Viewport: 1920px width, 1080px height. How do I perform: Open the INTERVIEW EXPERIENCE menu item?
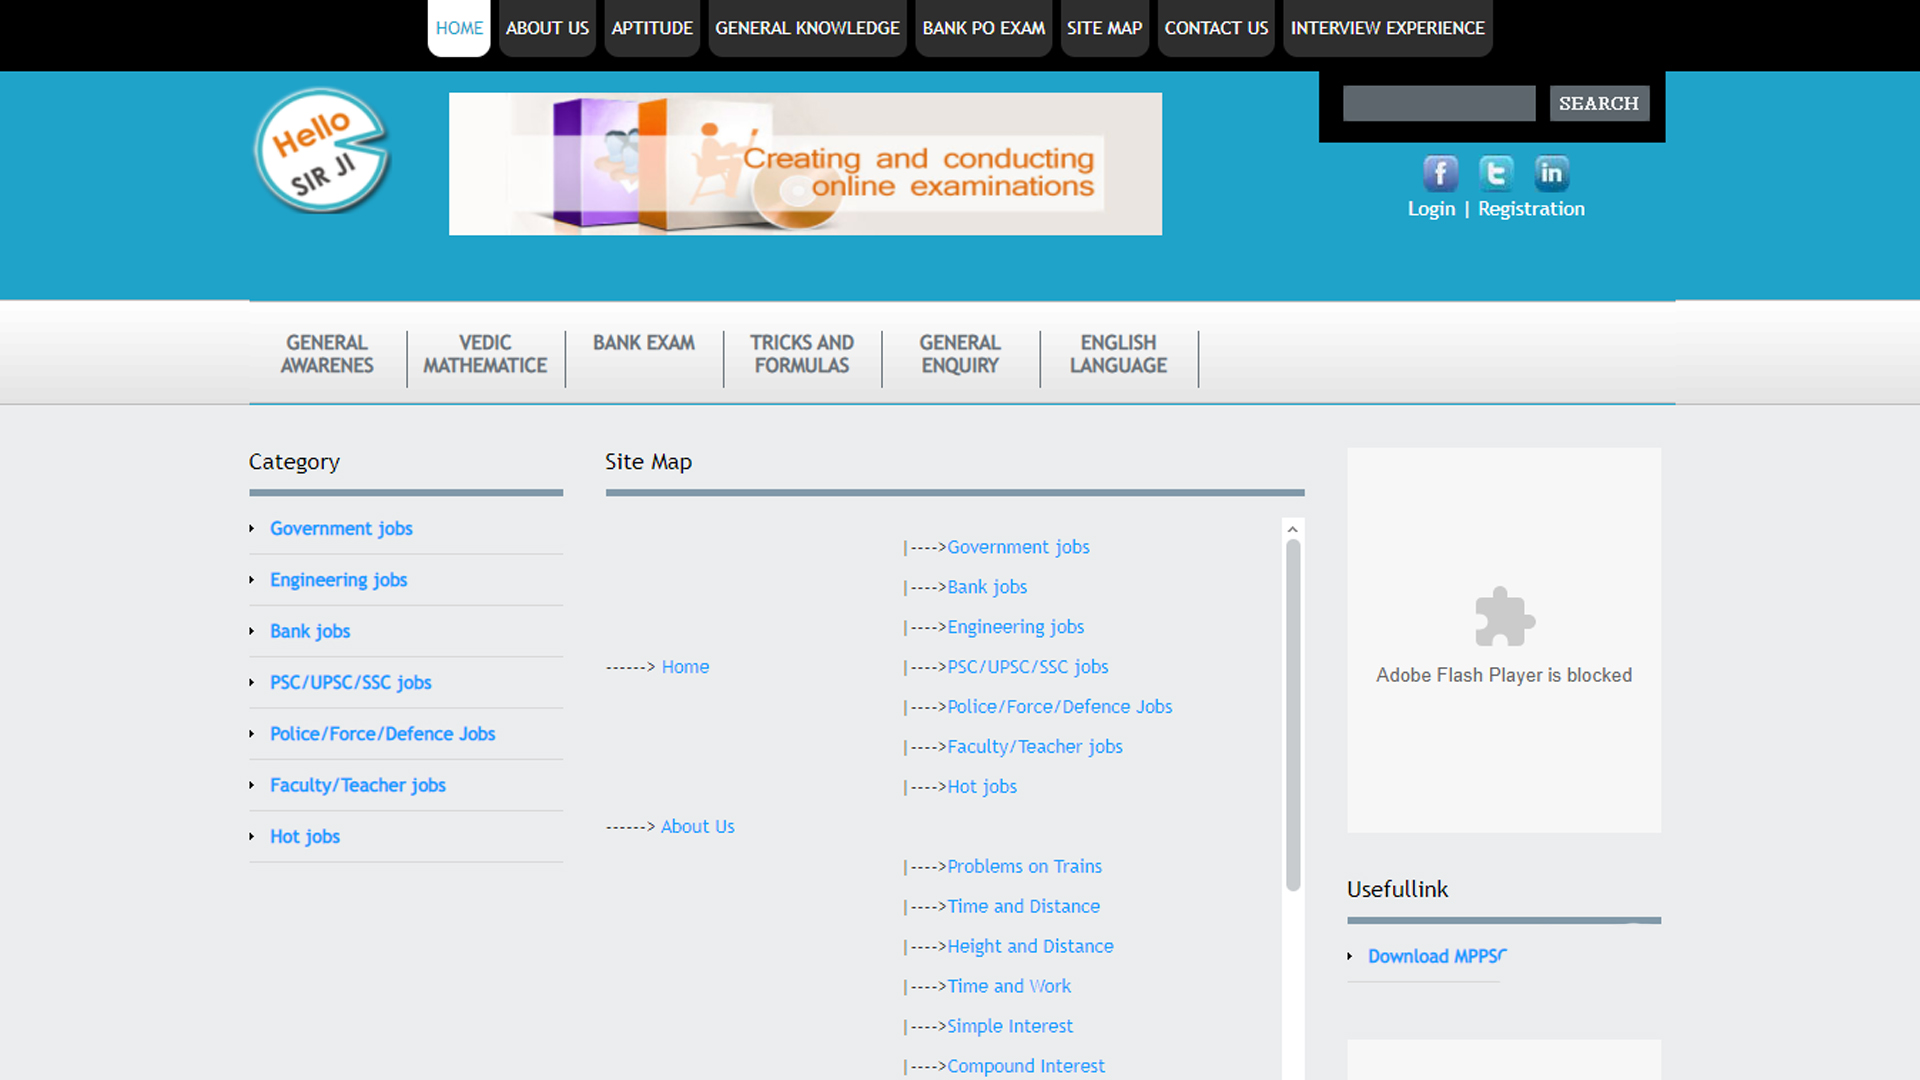coord(1387,28)
